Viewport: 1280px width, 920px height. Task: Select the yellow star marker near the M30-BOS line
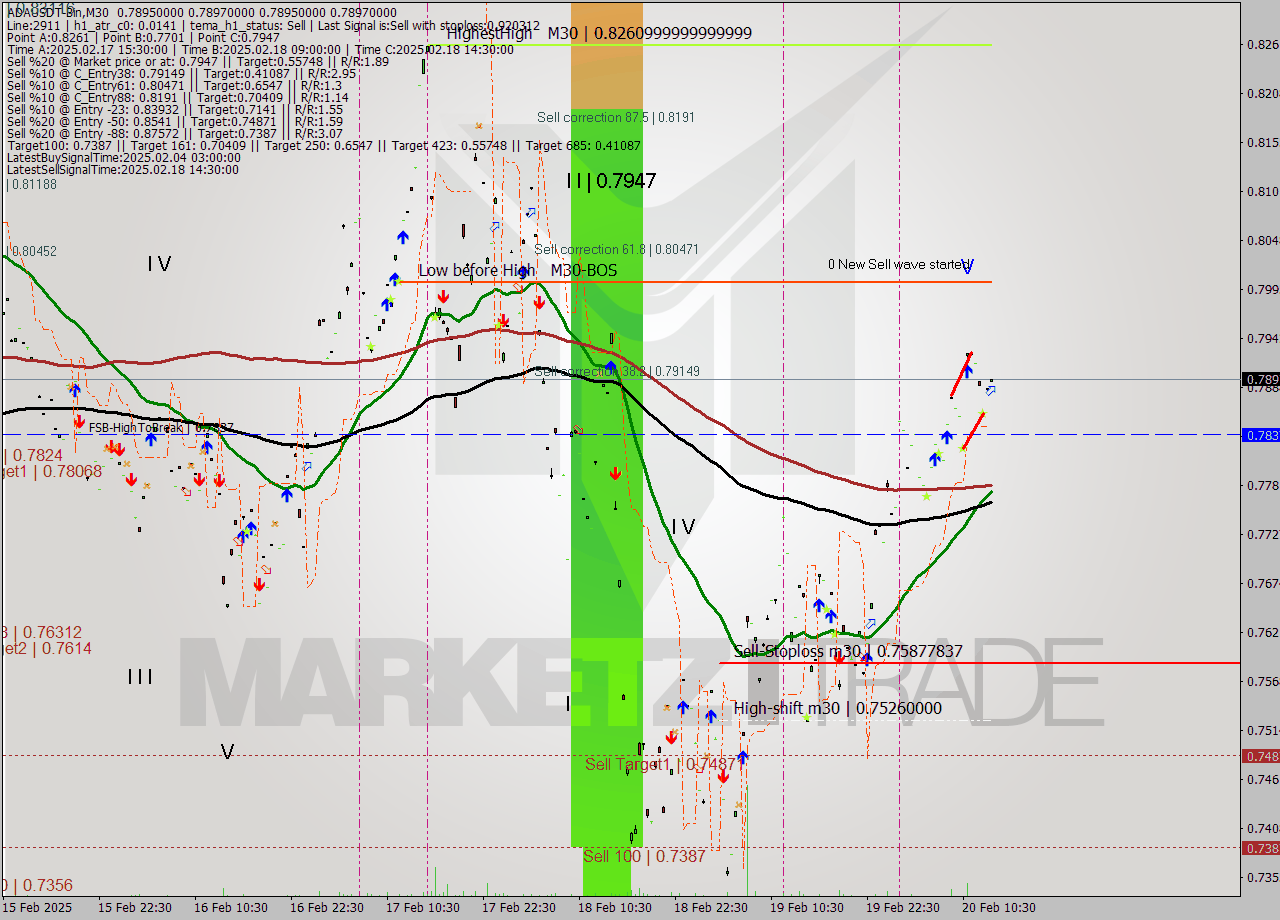tap(497, 326)
